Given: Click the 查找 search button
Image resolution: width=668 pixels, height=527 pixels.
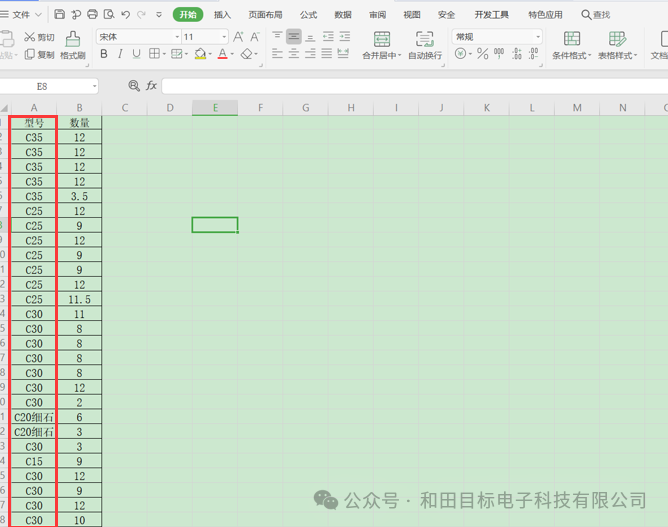Looking at the screenshot, I should (x=596, y=15).
